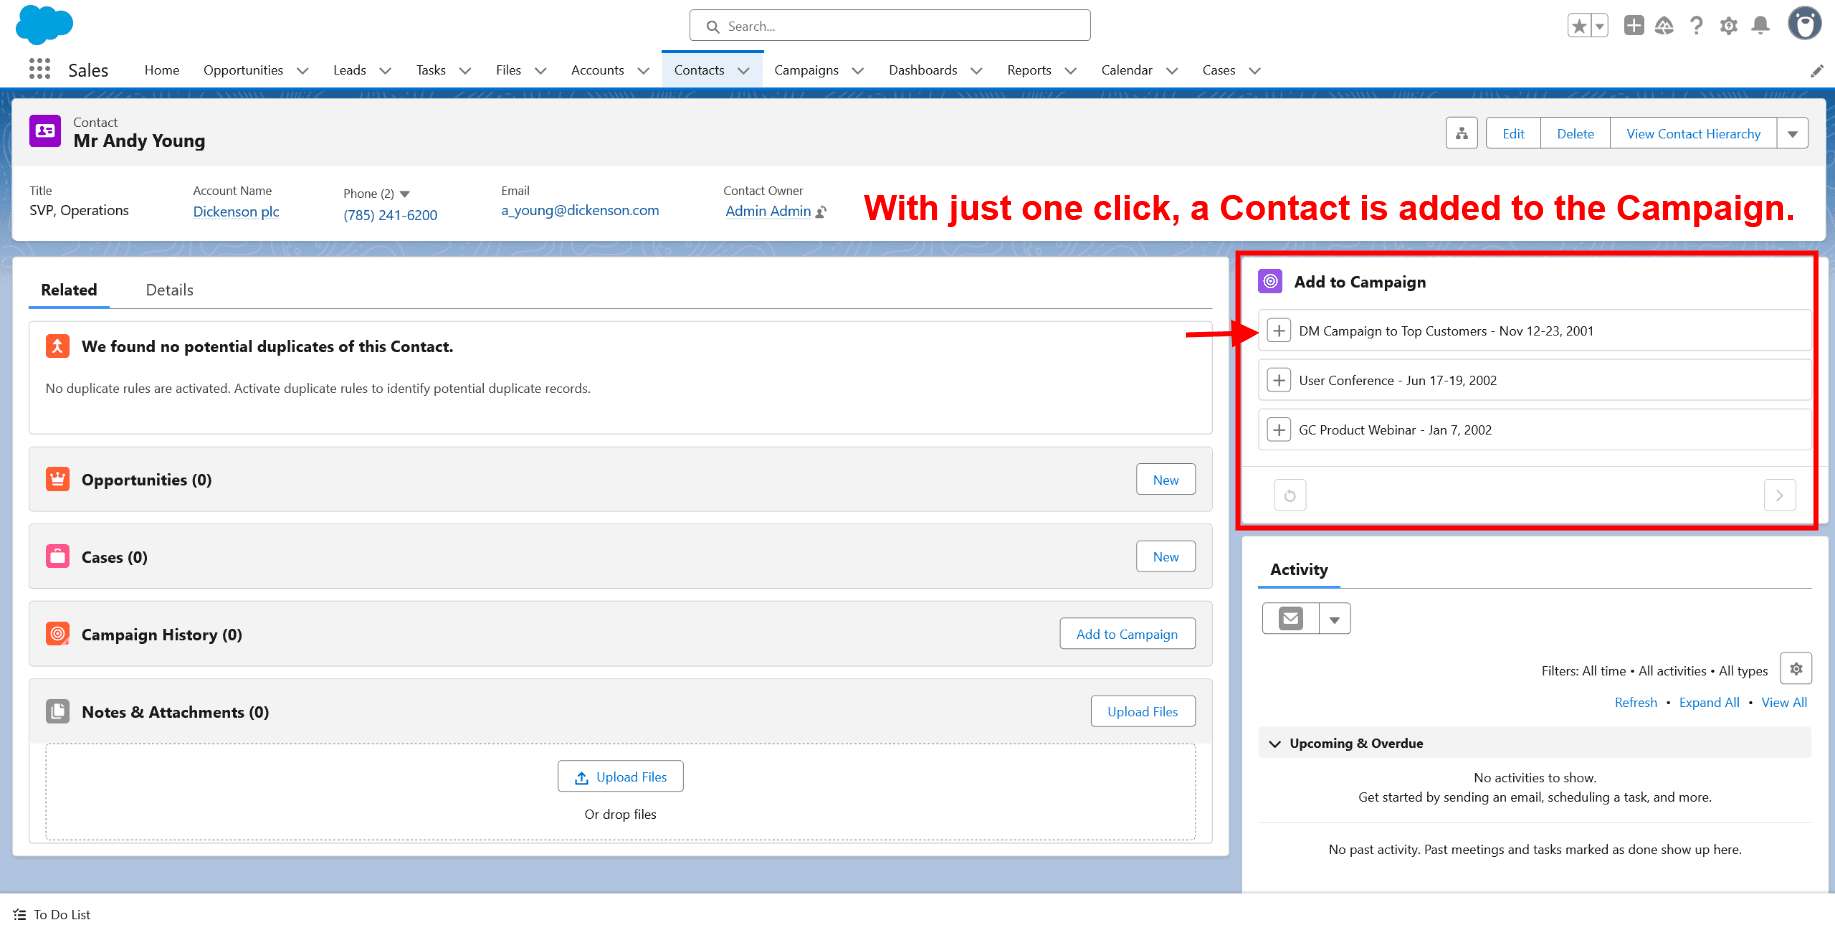This screenshot has height=930, width=1835.
Task: Add contact to User Conference campaign
Action: (x=1279, y=380)
